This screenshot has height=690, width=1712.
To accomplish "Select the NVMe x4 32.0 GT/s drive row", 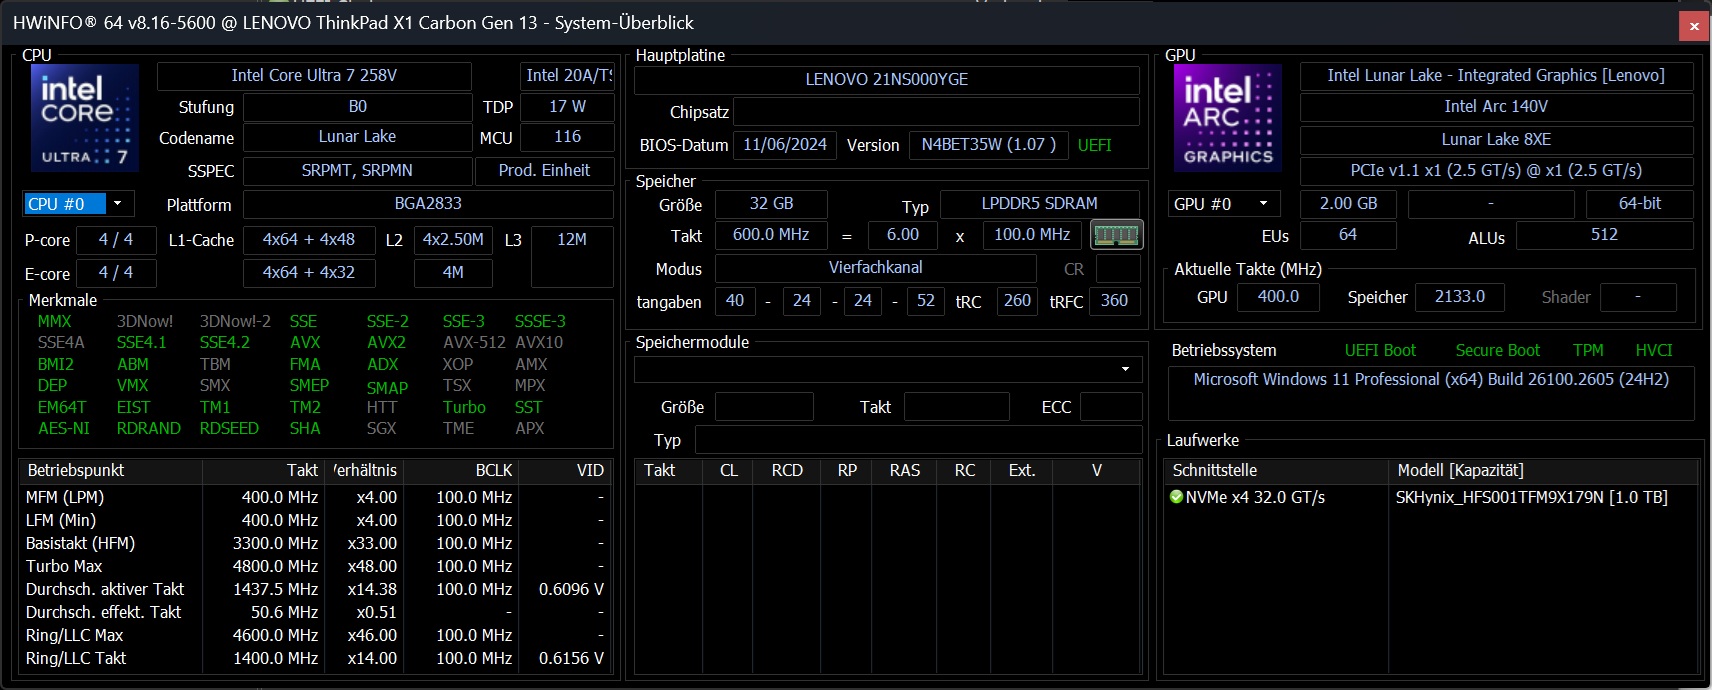I will click(x=1433, y=497).
